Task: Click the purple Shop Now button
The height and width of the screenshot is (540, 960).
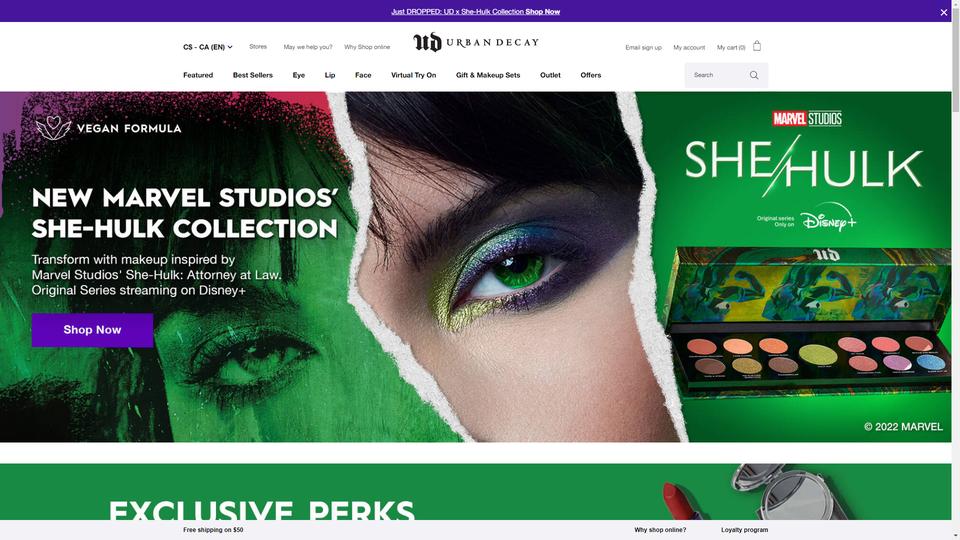Action: [x=92, y=330]
